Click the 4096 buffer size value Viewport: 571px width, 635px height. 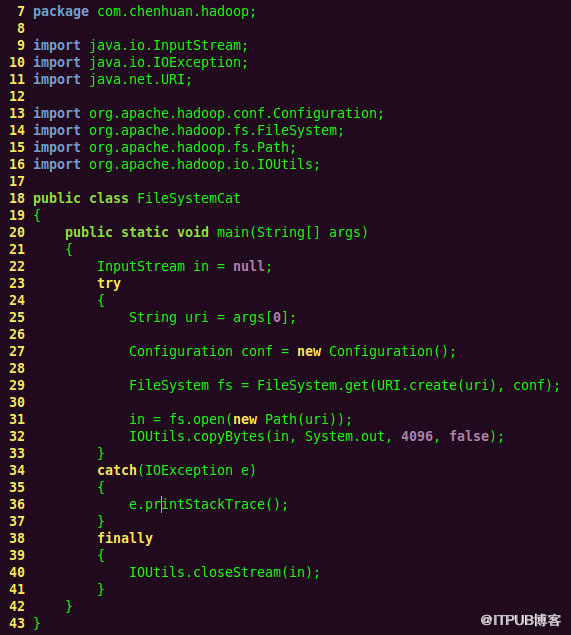point(417,437)
